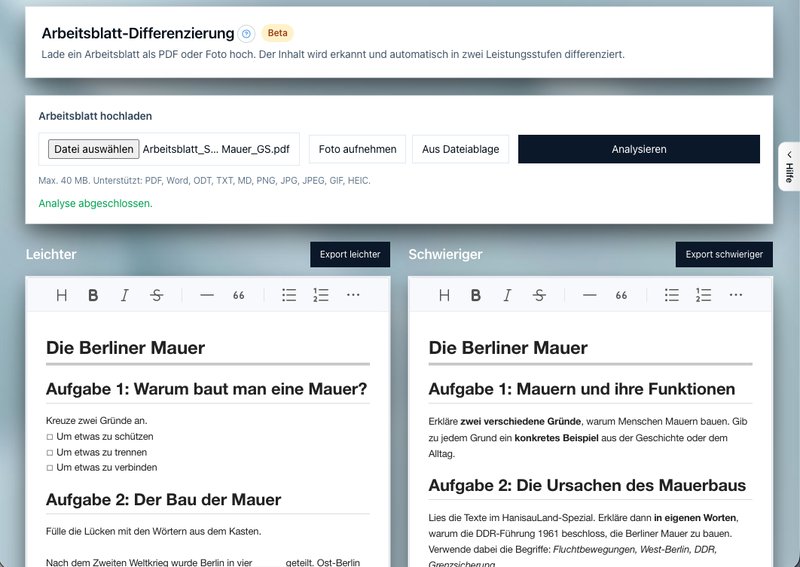Toggle italic in Leichter editor
The height and width of the screenshot is (567, 800).
[124, 295]
